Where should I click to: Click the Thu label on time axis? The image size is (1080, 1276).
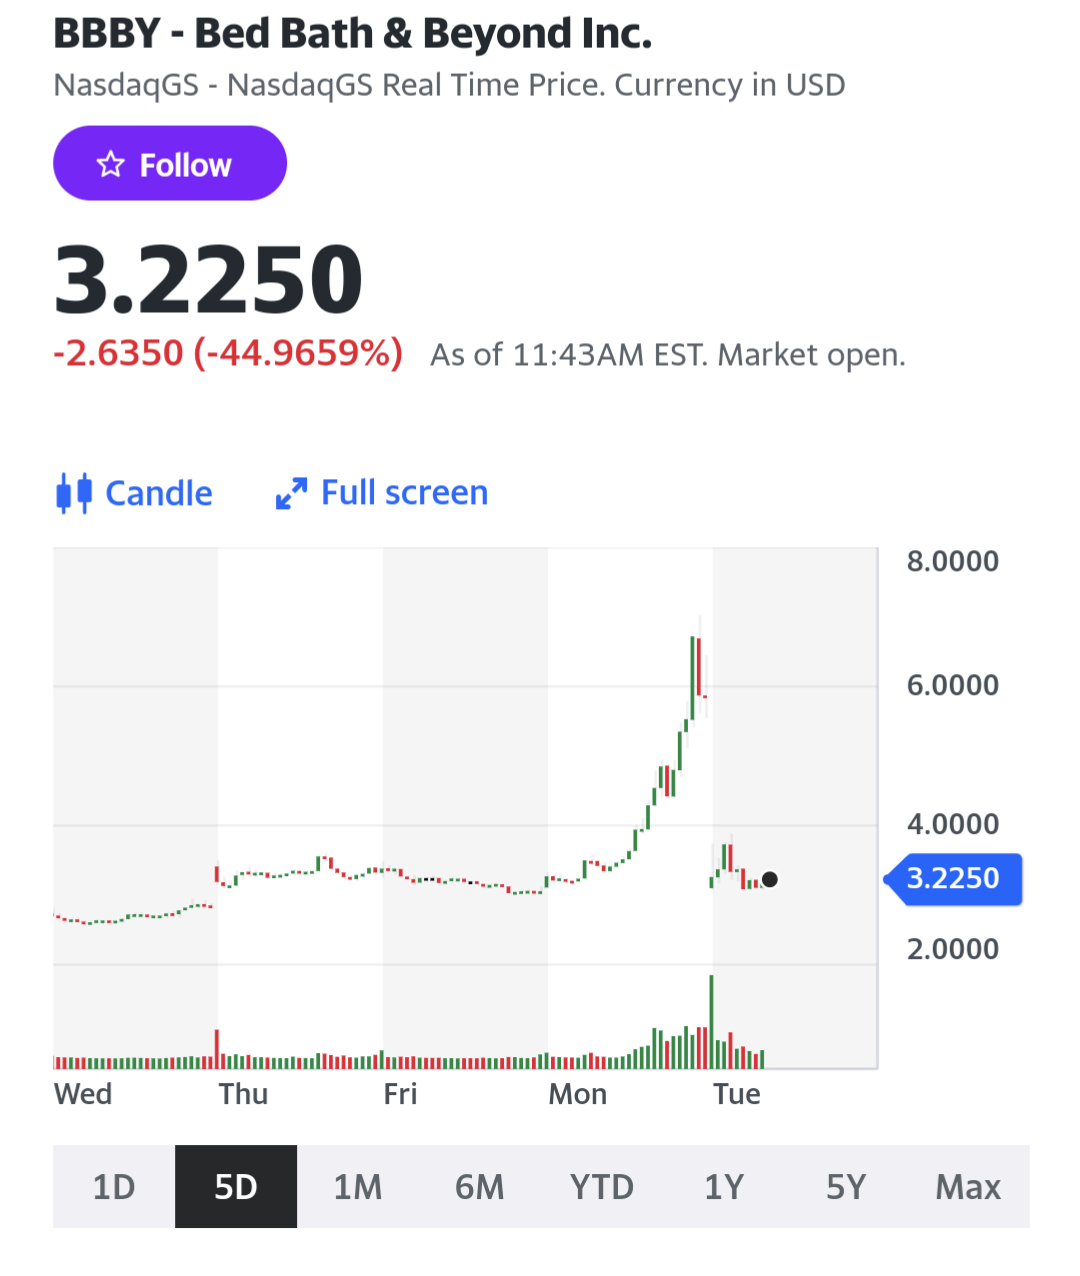243,1094
